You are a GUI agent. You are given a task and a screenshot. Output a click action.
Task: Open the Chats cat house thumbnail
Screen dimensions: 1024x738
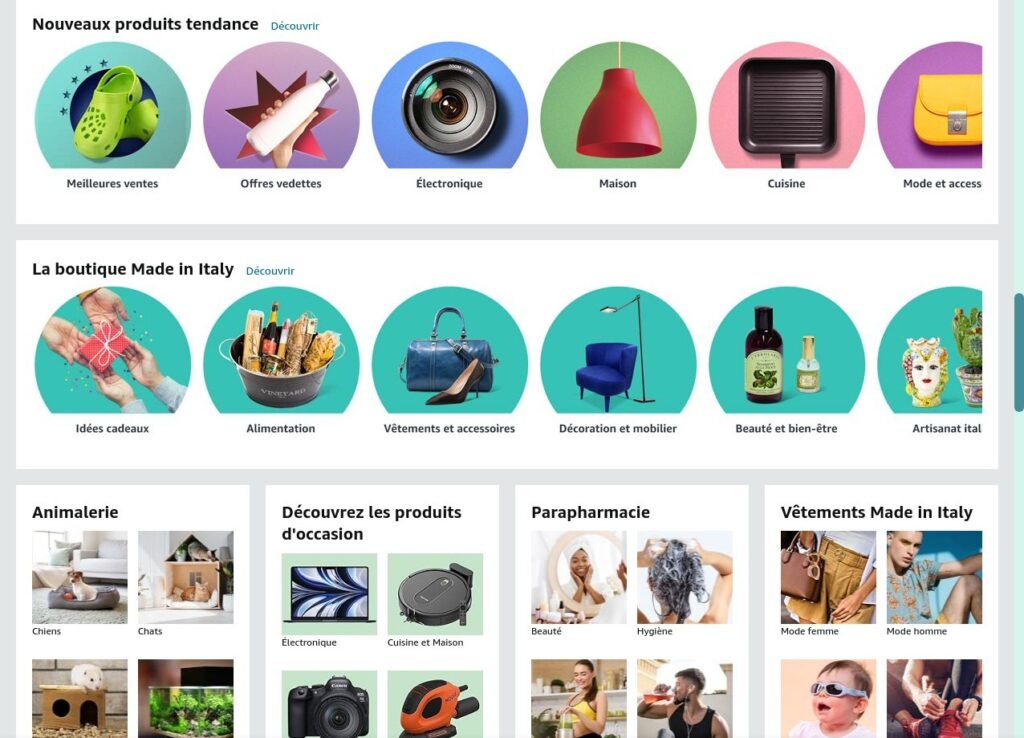click(x=185, y=577)
